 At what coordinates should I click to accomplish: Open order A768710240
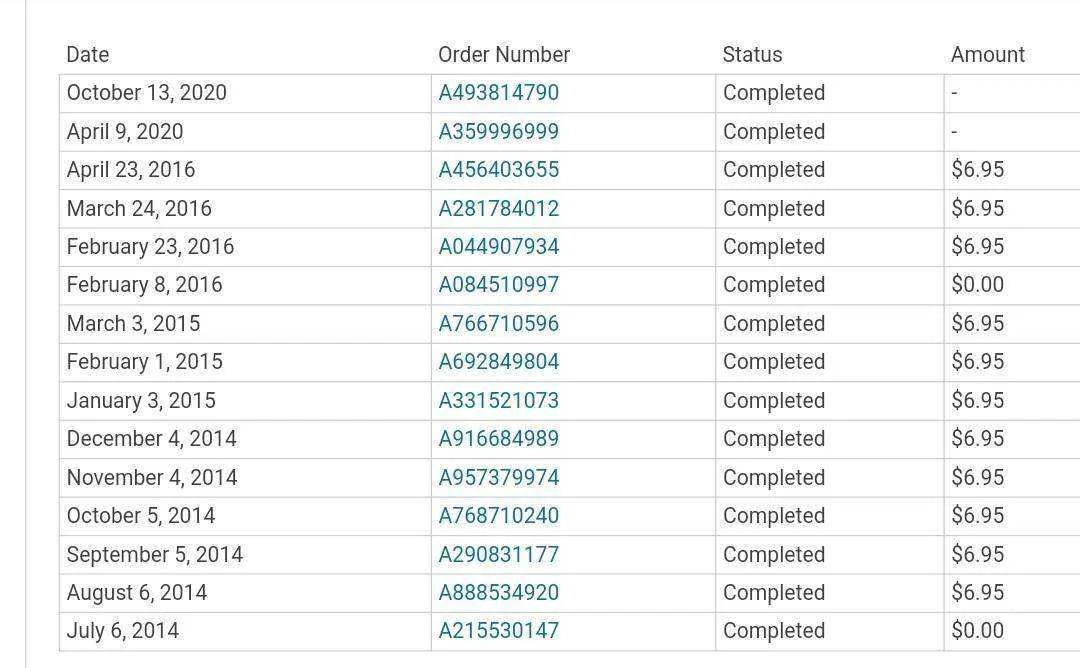point(499,516)
